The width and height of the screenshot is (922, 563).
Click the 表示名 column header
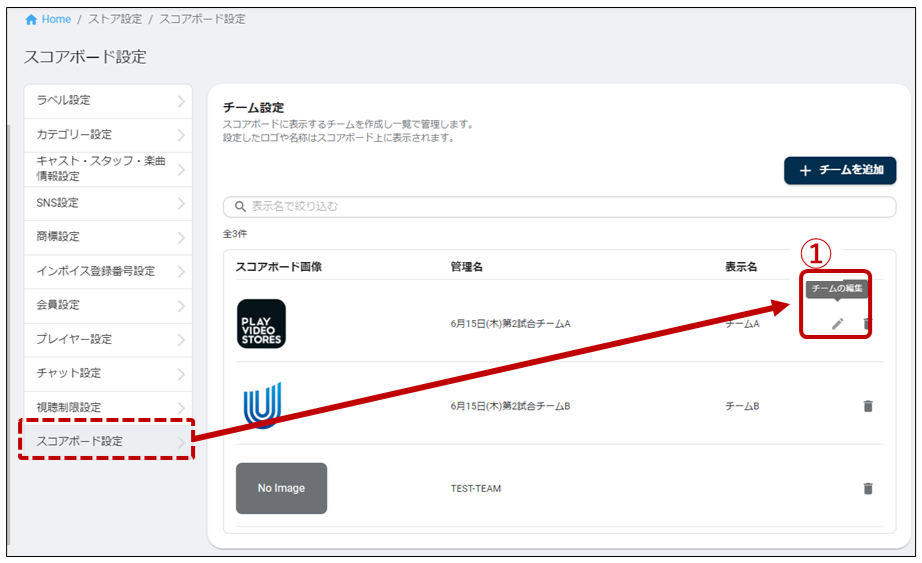pos(741,267)
